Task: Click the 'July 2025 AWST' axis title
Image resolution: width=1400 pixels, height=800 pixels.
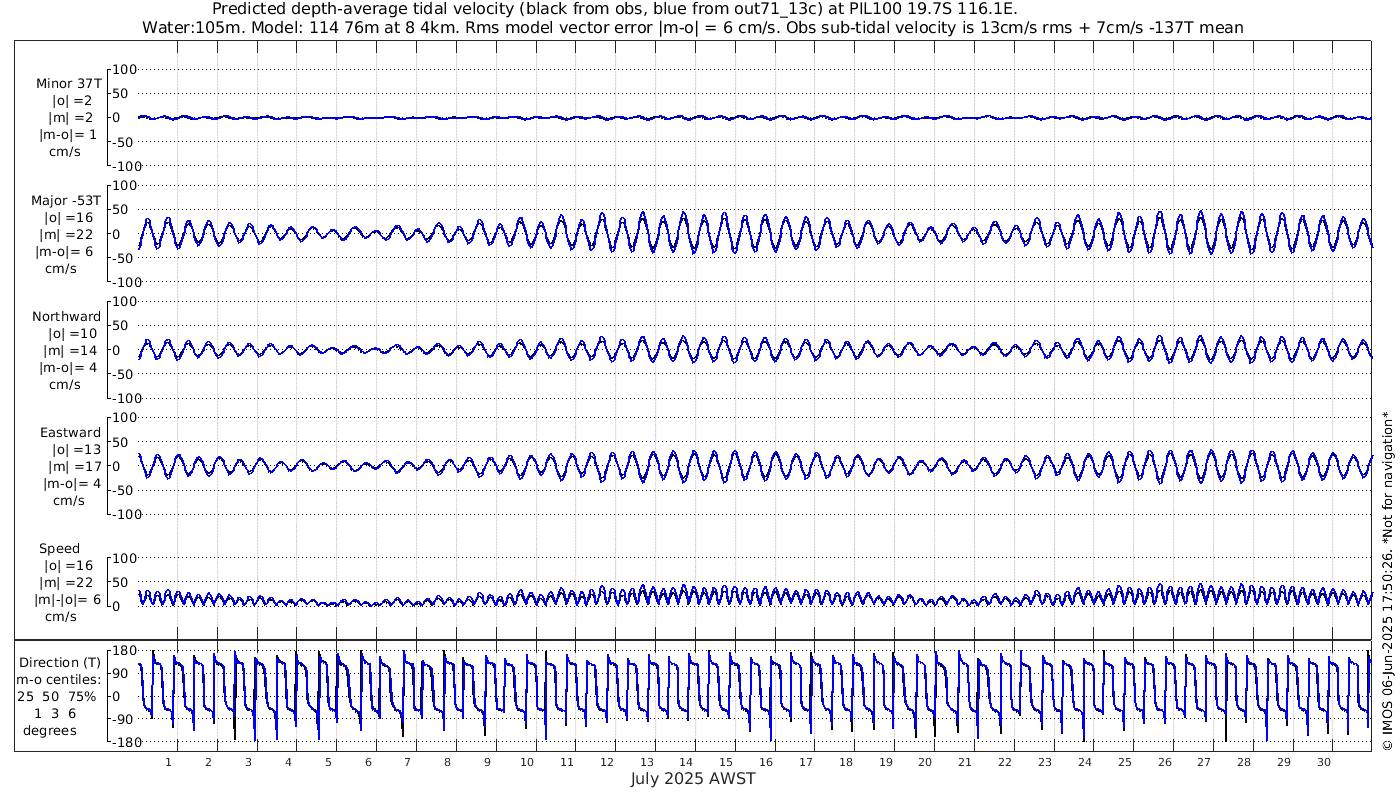Action: tap(693, 779)
